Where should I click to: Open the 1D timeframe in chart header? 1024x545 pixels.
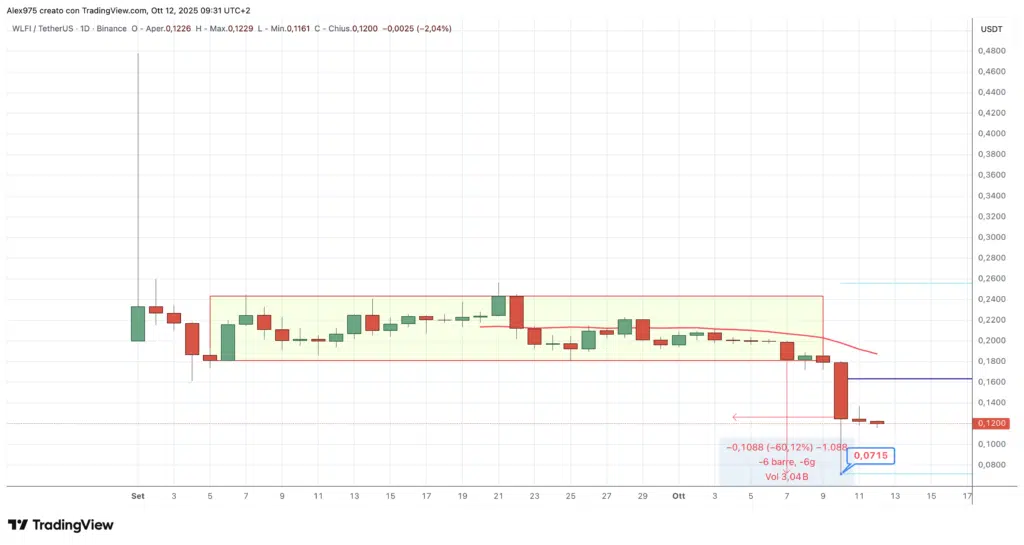coord(96,28)
